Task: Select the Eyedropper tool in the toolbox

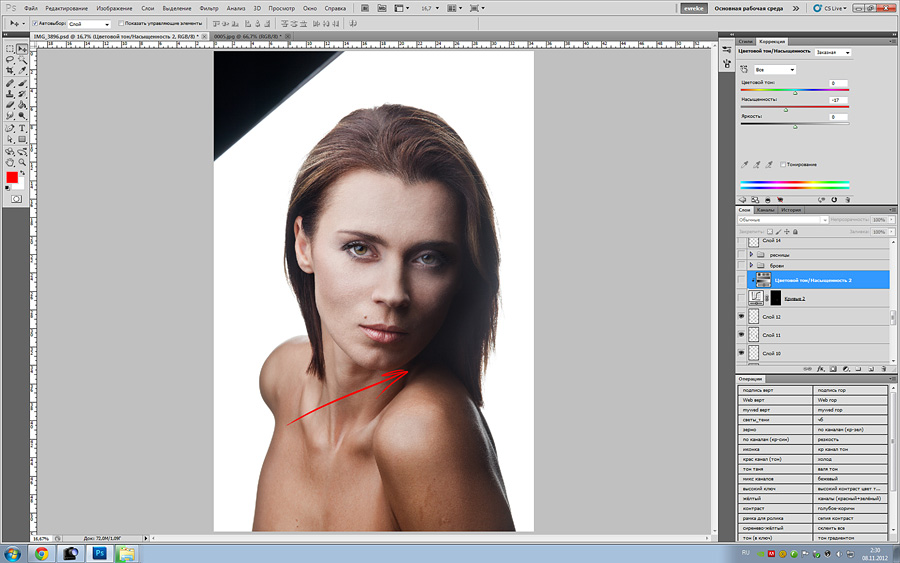Action: tap(22, 70)
